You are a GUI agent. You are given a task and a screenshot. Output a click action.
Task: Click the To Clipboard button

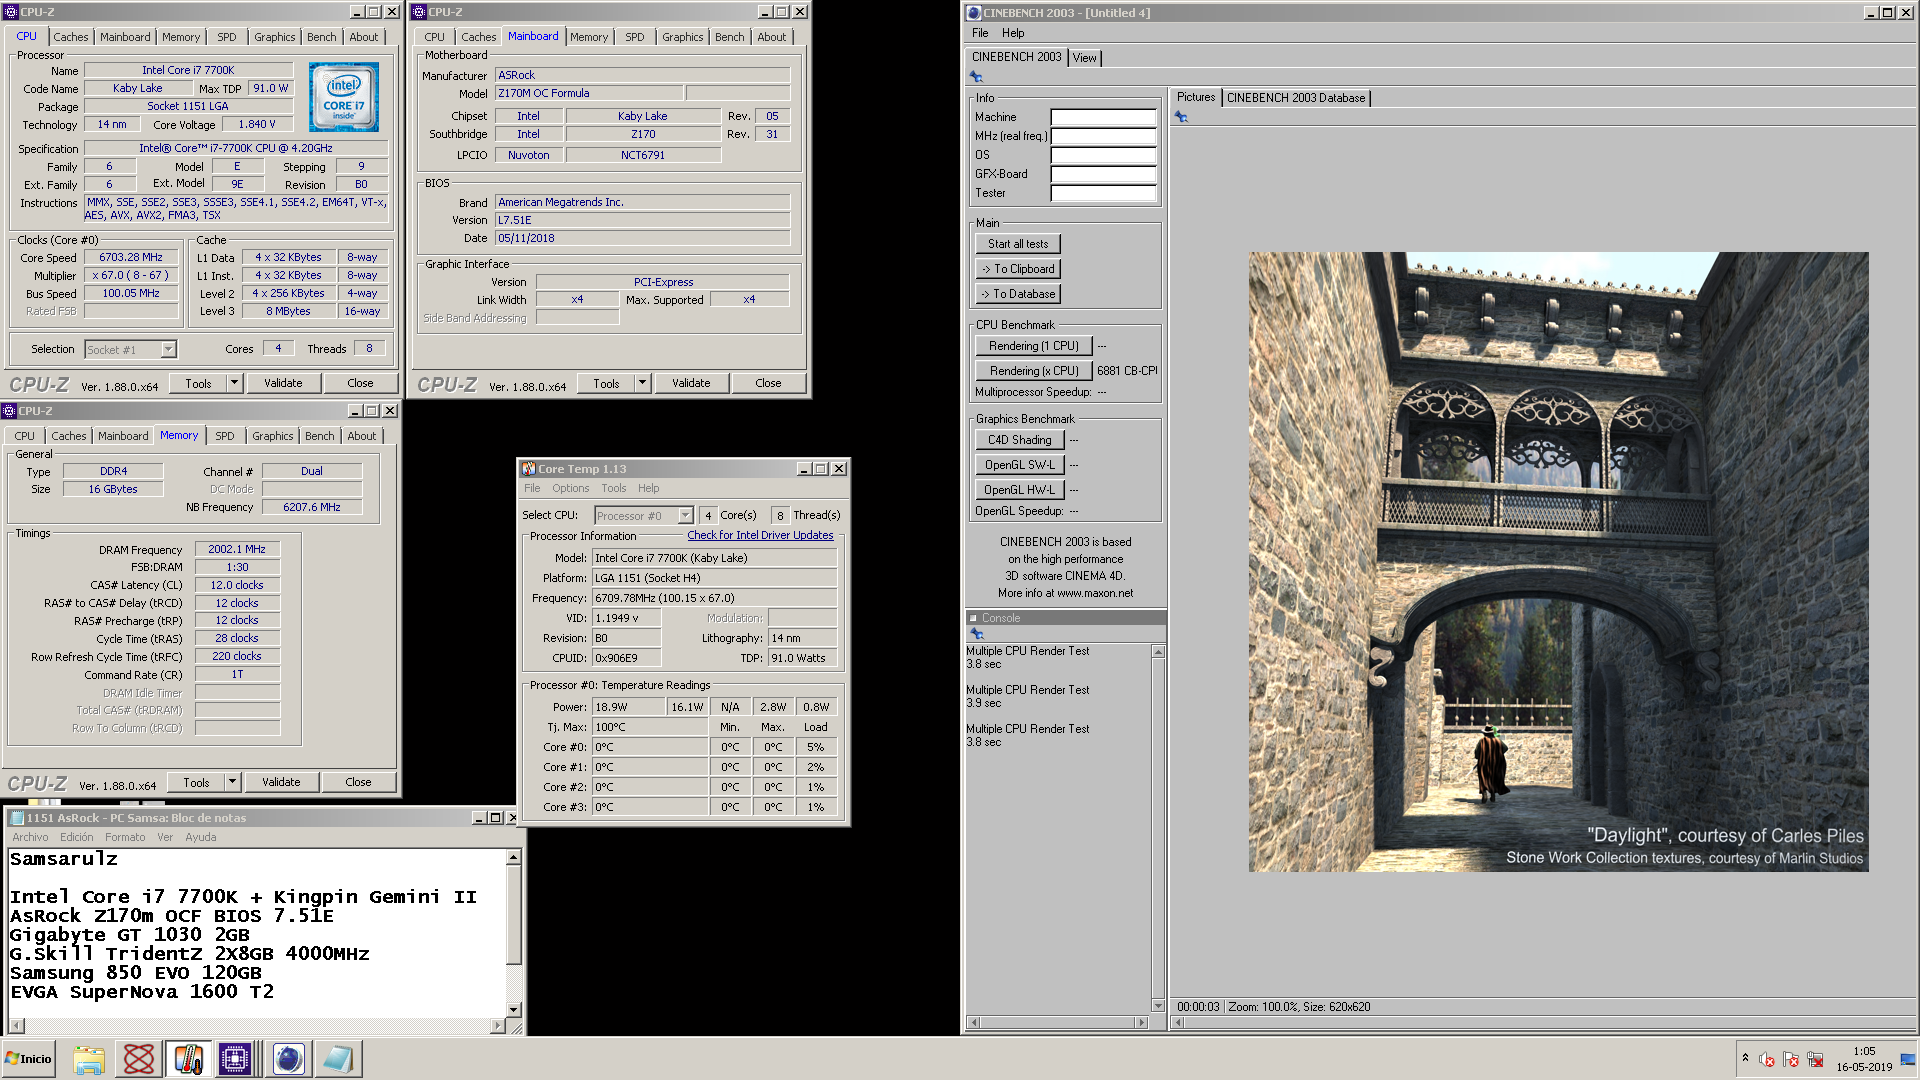click(1018, 269)
